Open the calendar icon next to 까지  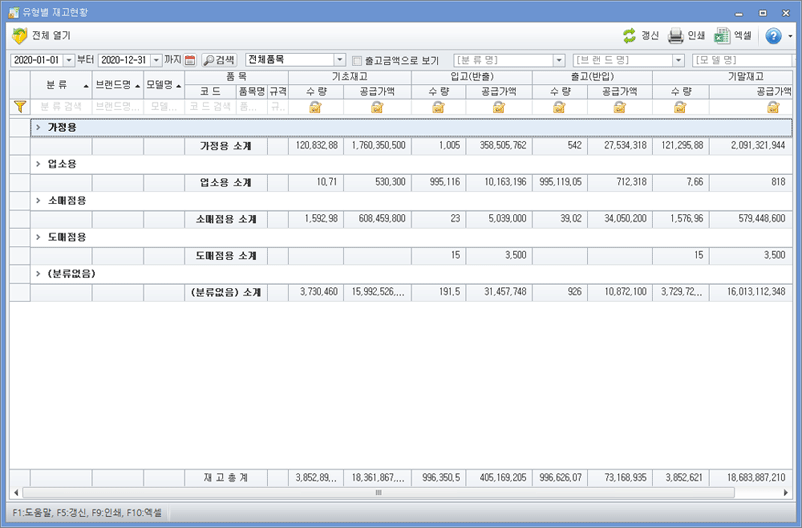[190, 60]
